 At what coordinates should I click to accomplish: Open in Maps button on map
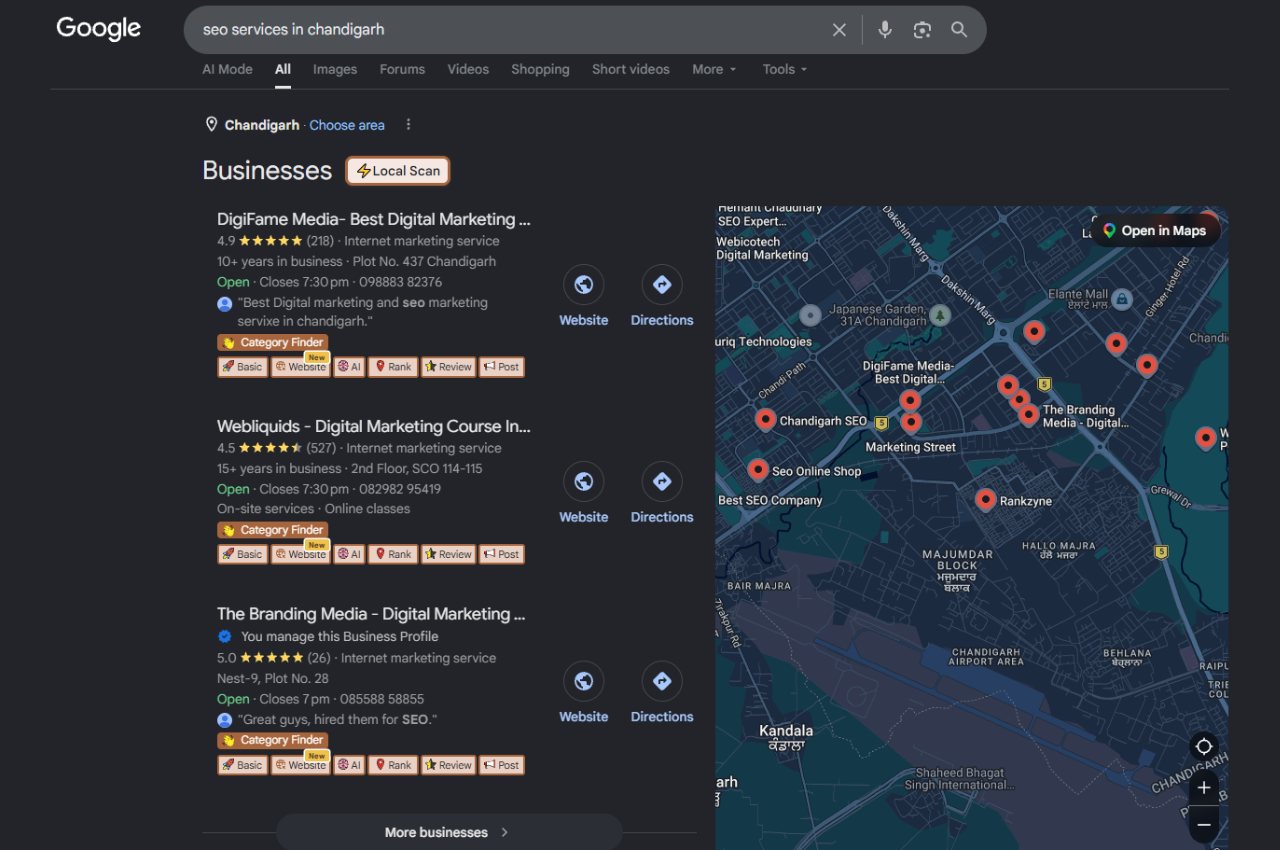(x=1155, y=231)
